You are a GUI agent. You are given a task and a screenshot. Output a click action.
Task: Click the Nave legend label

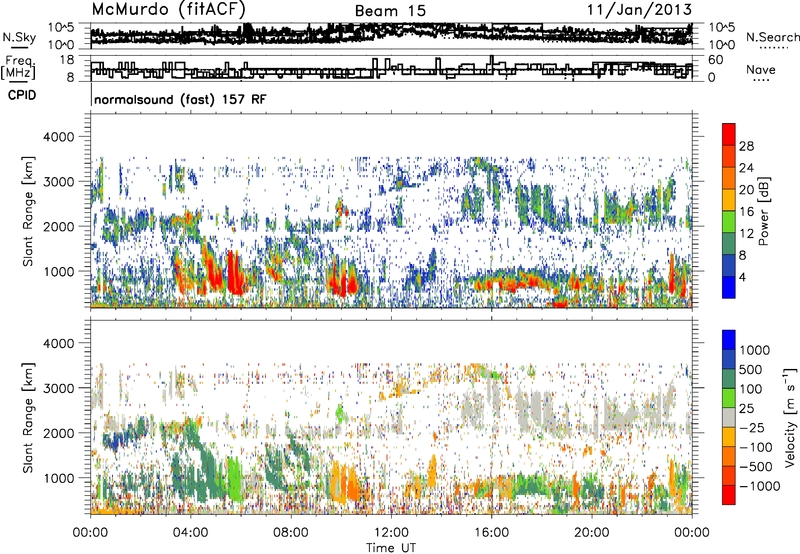click(761, 69)
